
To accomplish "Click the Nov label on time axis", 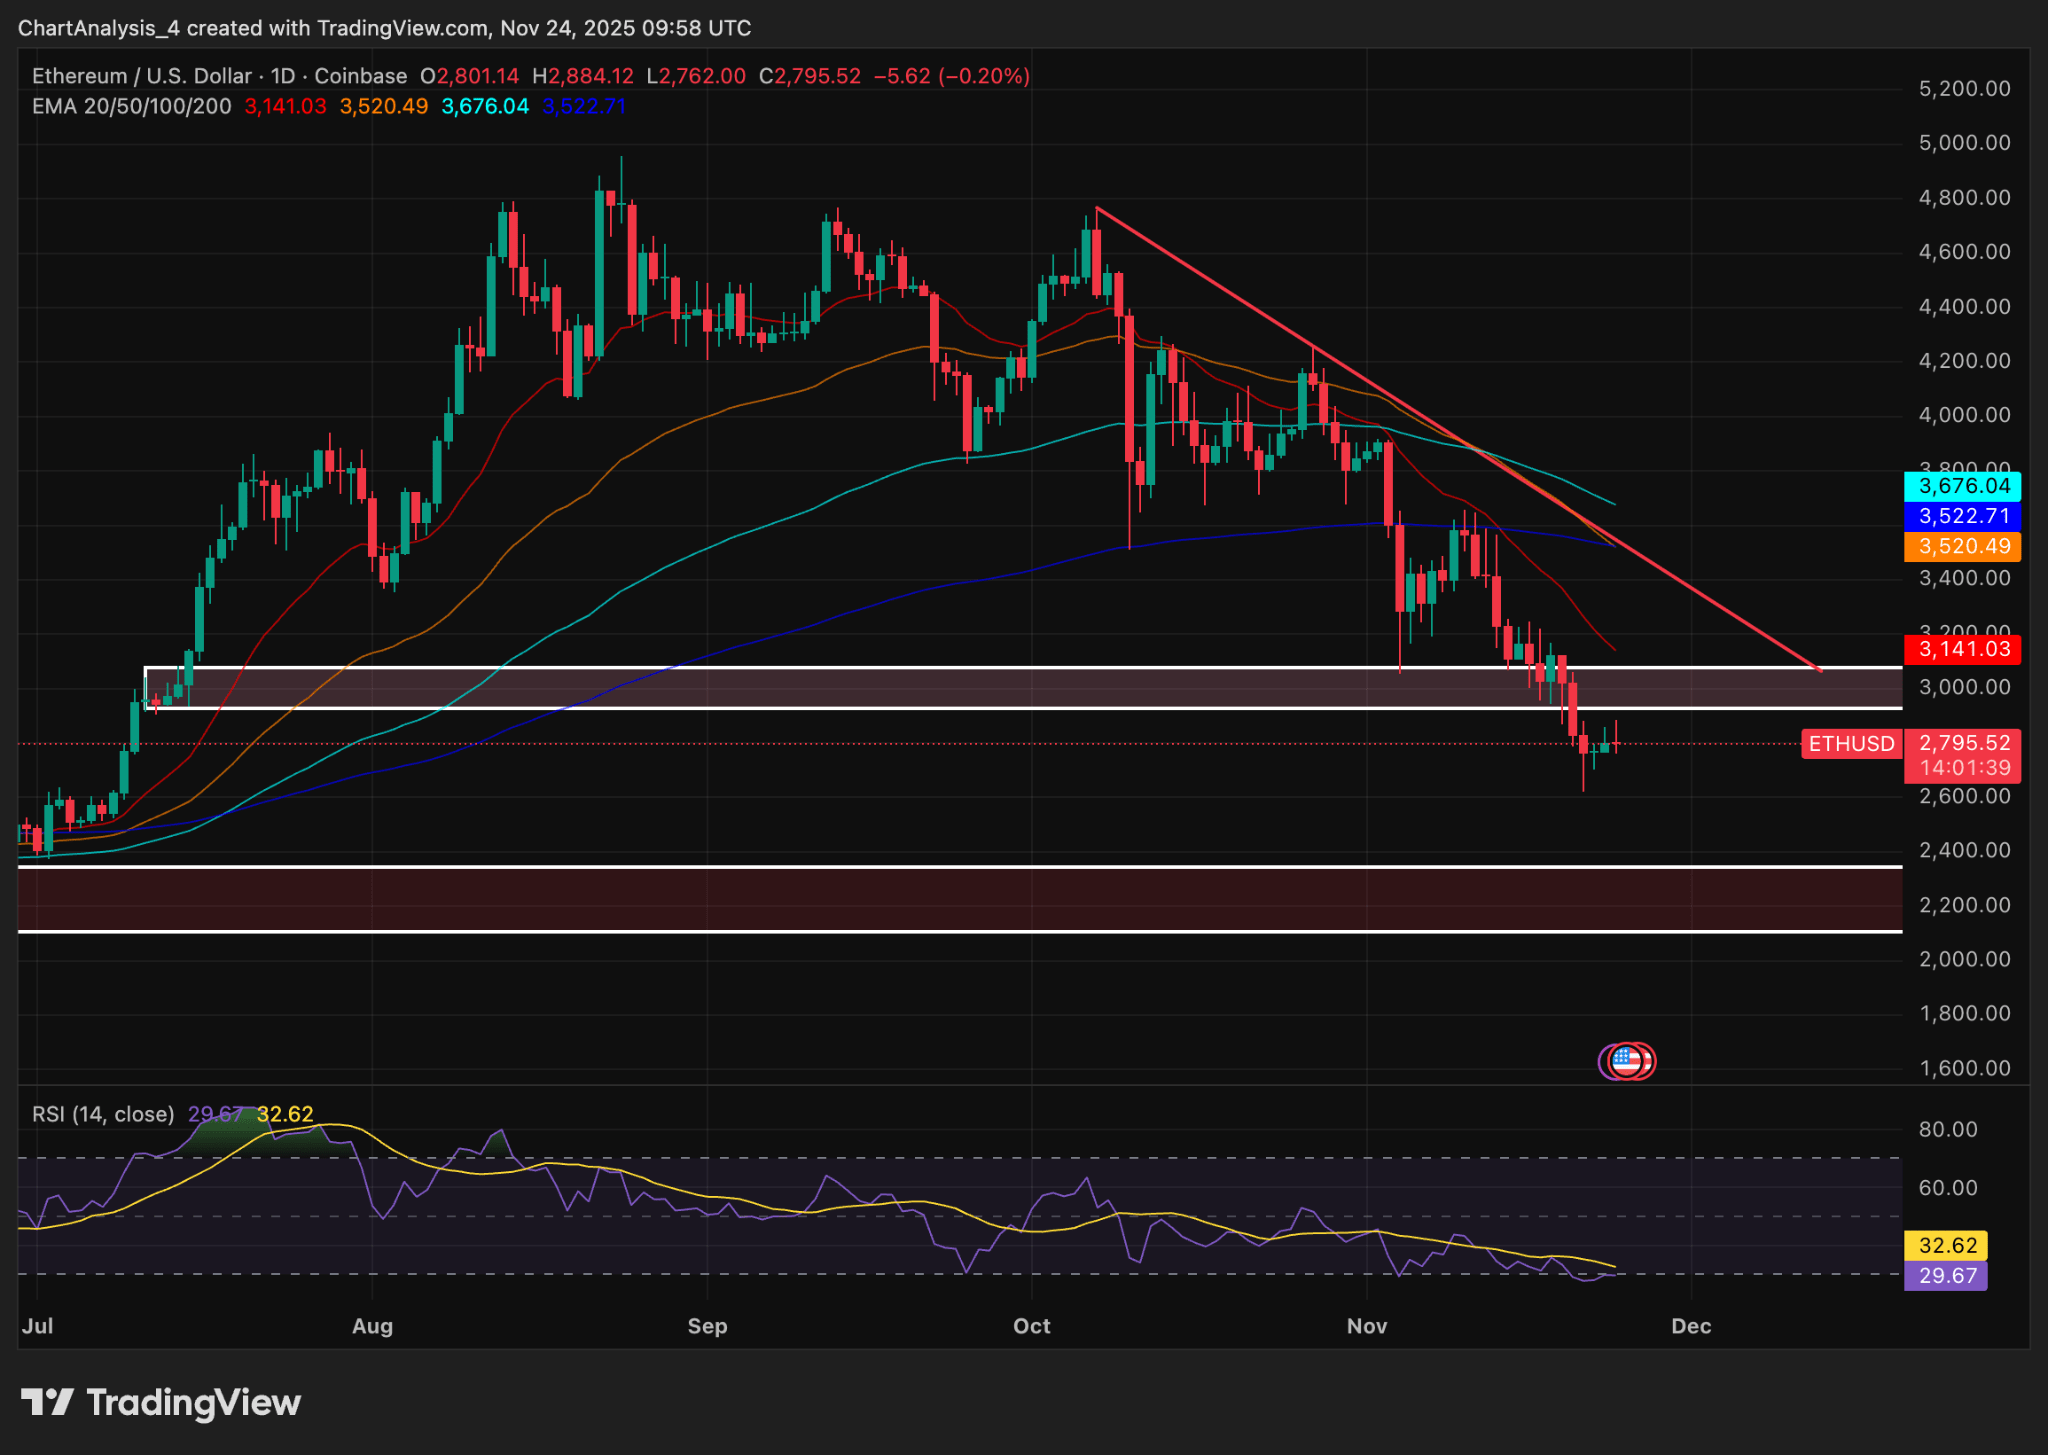I will [x=1366, y=1326].
